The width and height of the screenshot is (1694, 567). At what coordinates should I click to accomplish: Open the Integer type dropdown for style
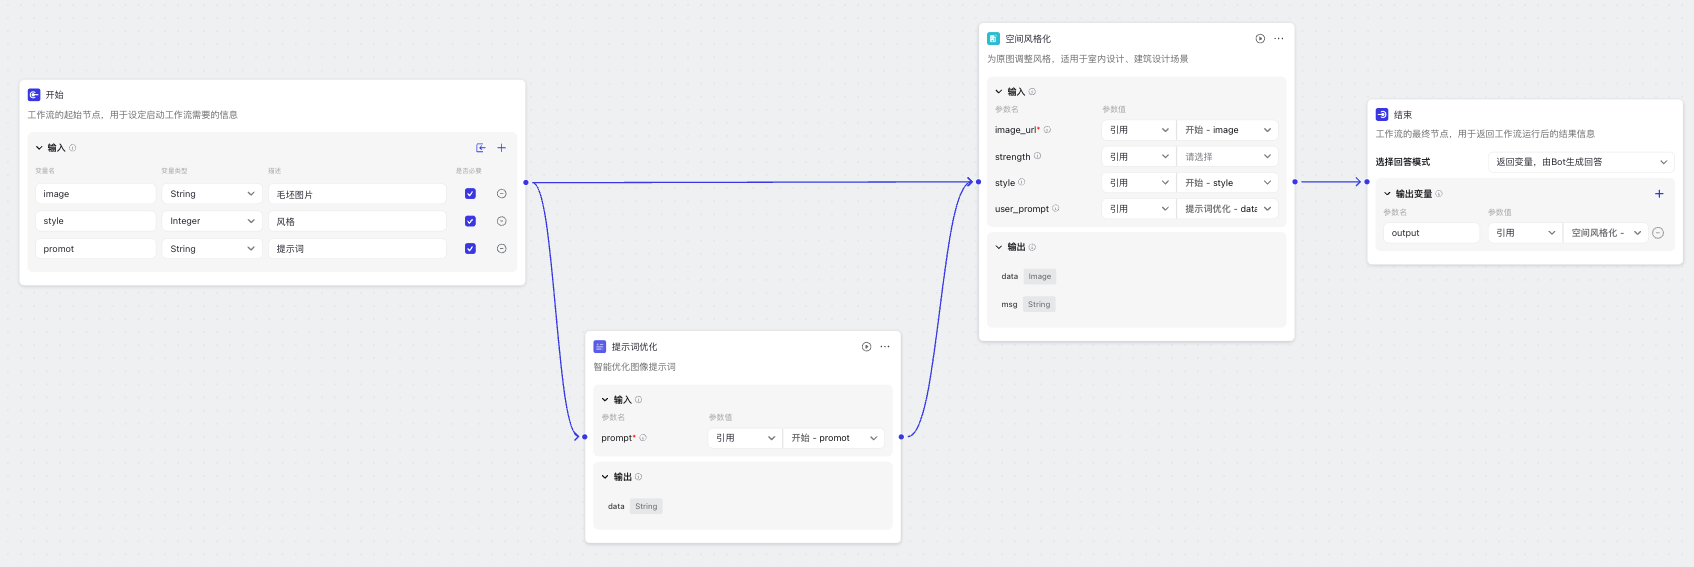coord(212,221)
